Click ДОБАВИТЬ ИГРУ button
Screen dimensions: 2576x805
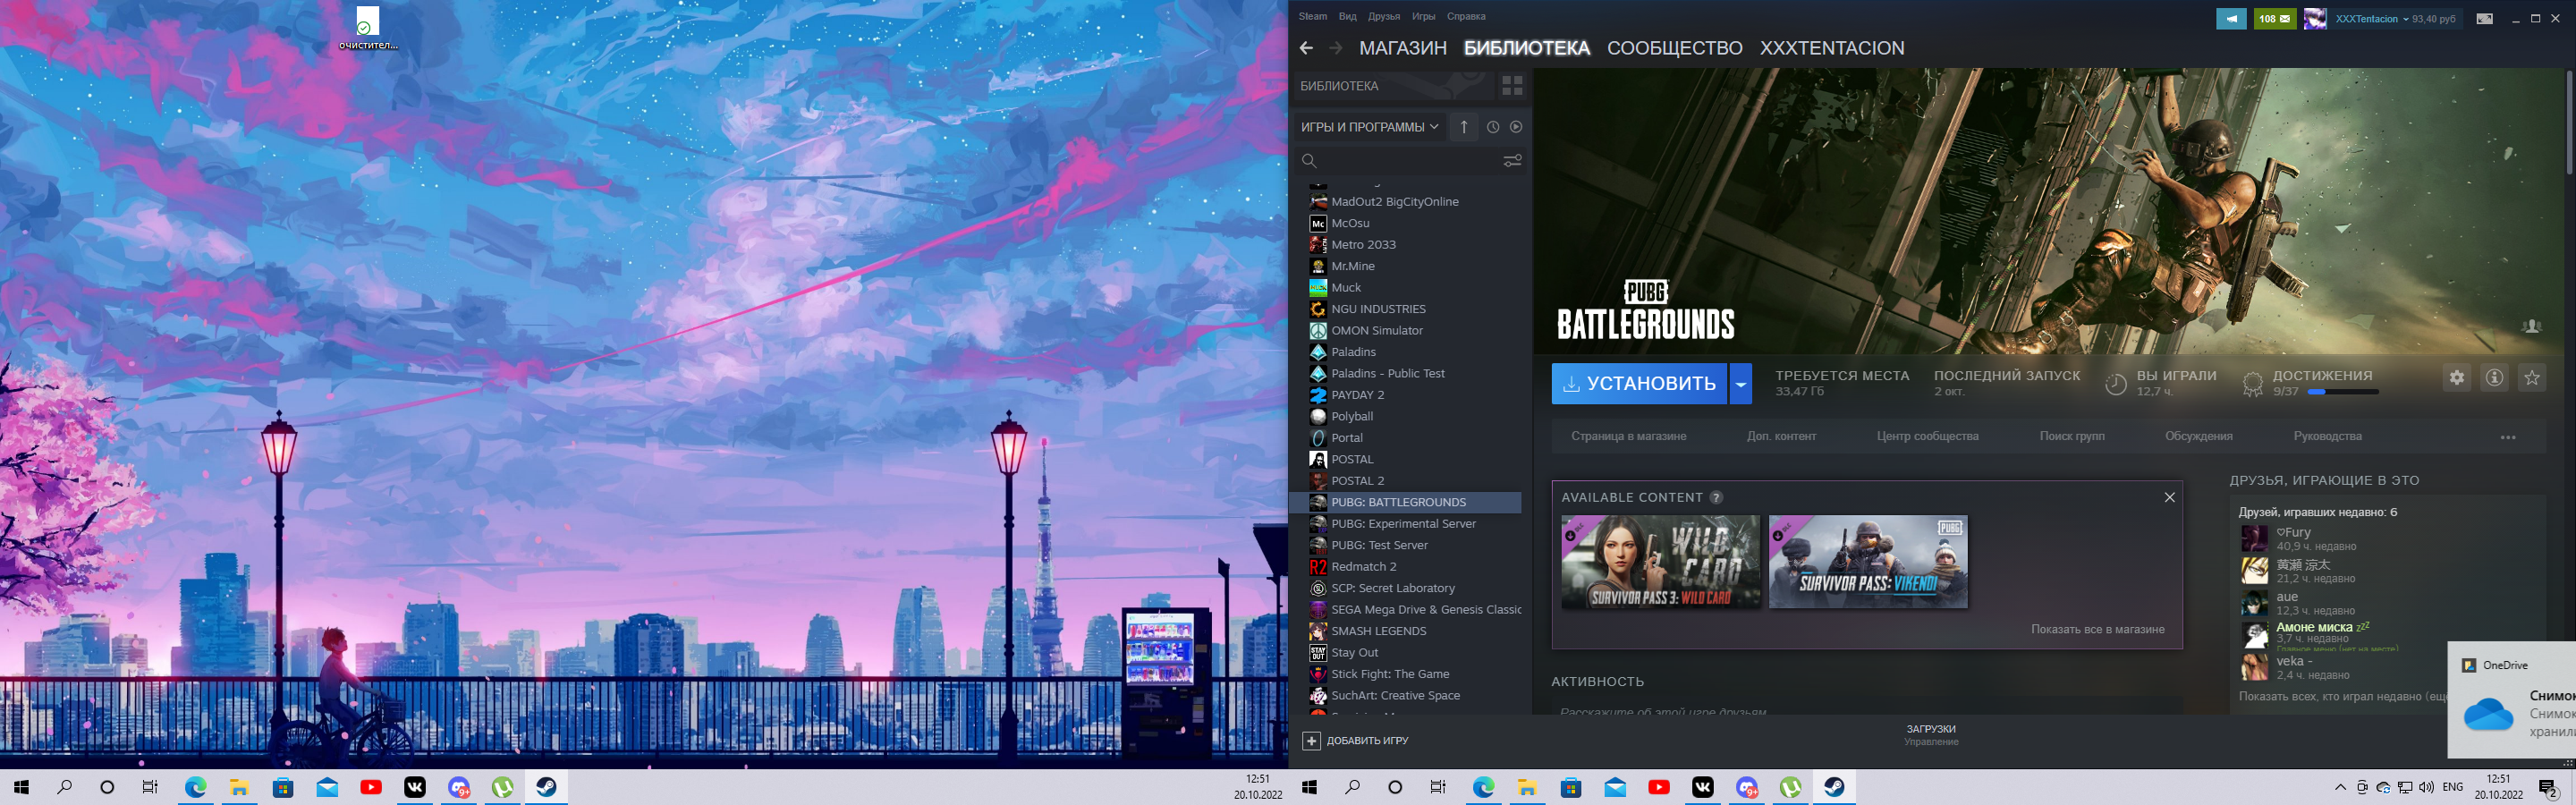1356,740
